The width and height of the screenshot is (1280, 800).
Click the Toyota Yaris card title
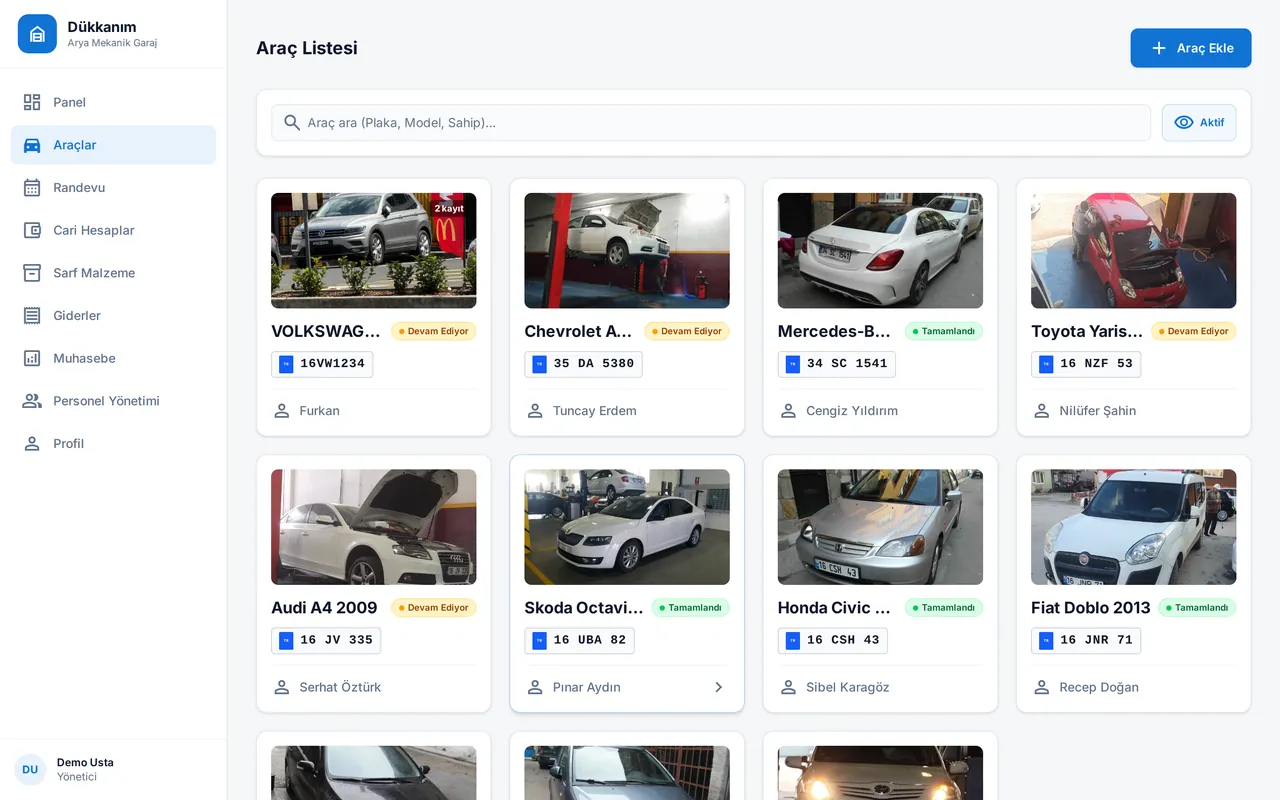1087,331
